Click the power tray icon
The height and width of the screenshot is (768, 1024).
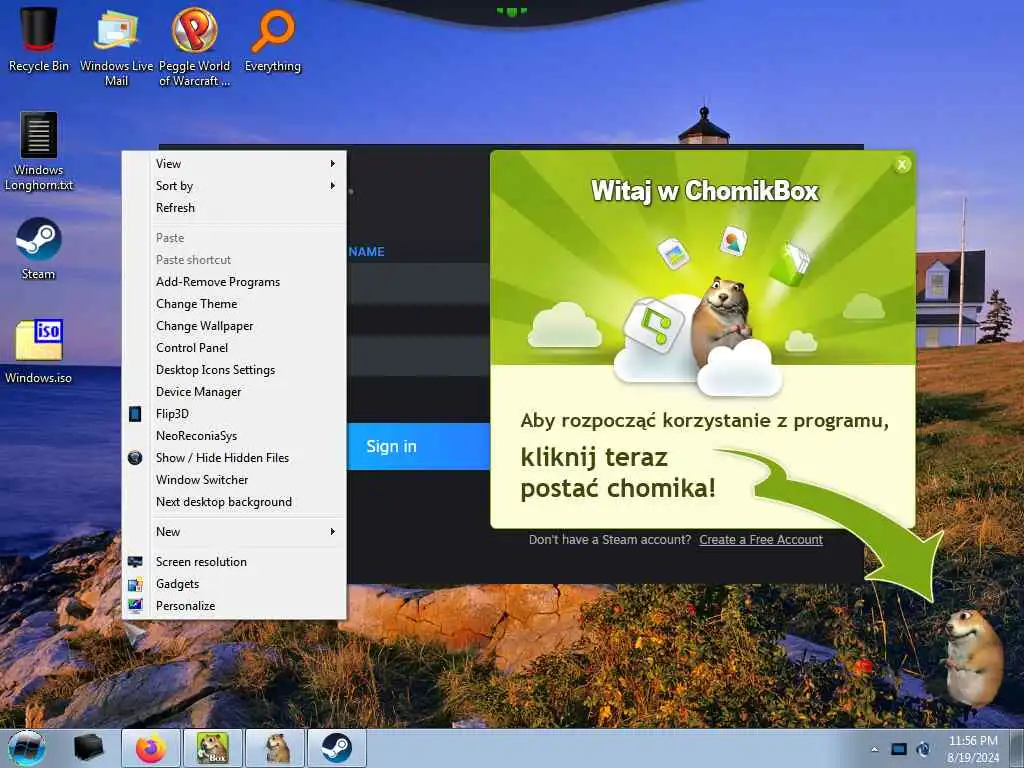click(923, 749)
